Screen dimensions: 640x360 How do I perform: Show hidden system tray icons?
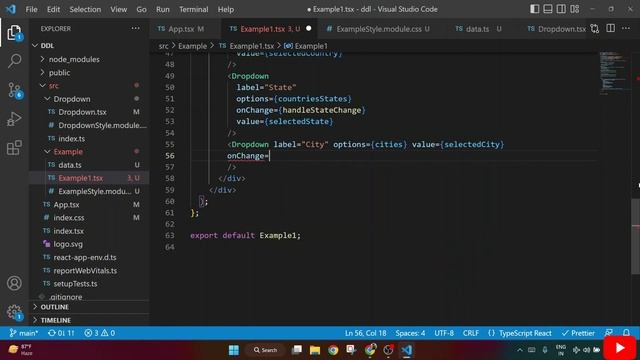click(520, 350)
